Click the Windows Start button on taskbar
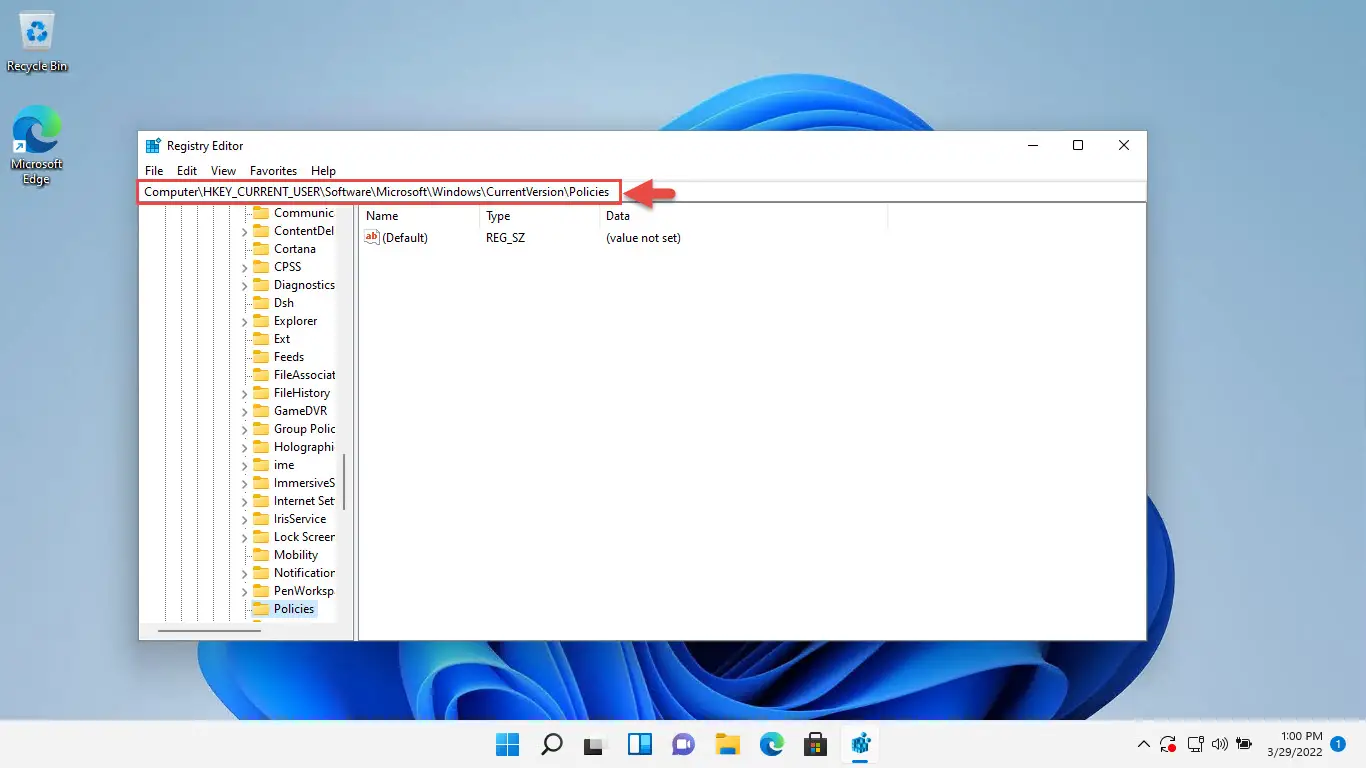Viewport: 1366px width, 768px height. 508,744
